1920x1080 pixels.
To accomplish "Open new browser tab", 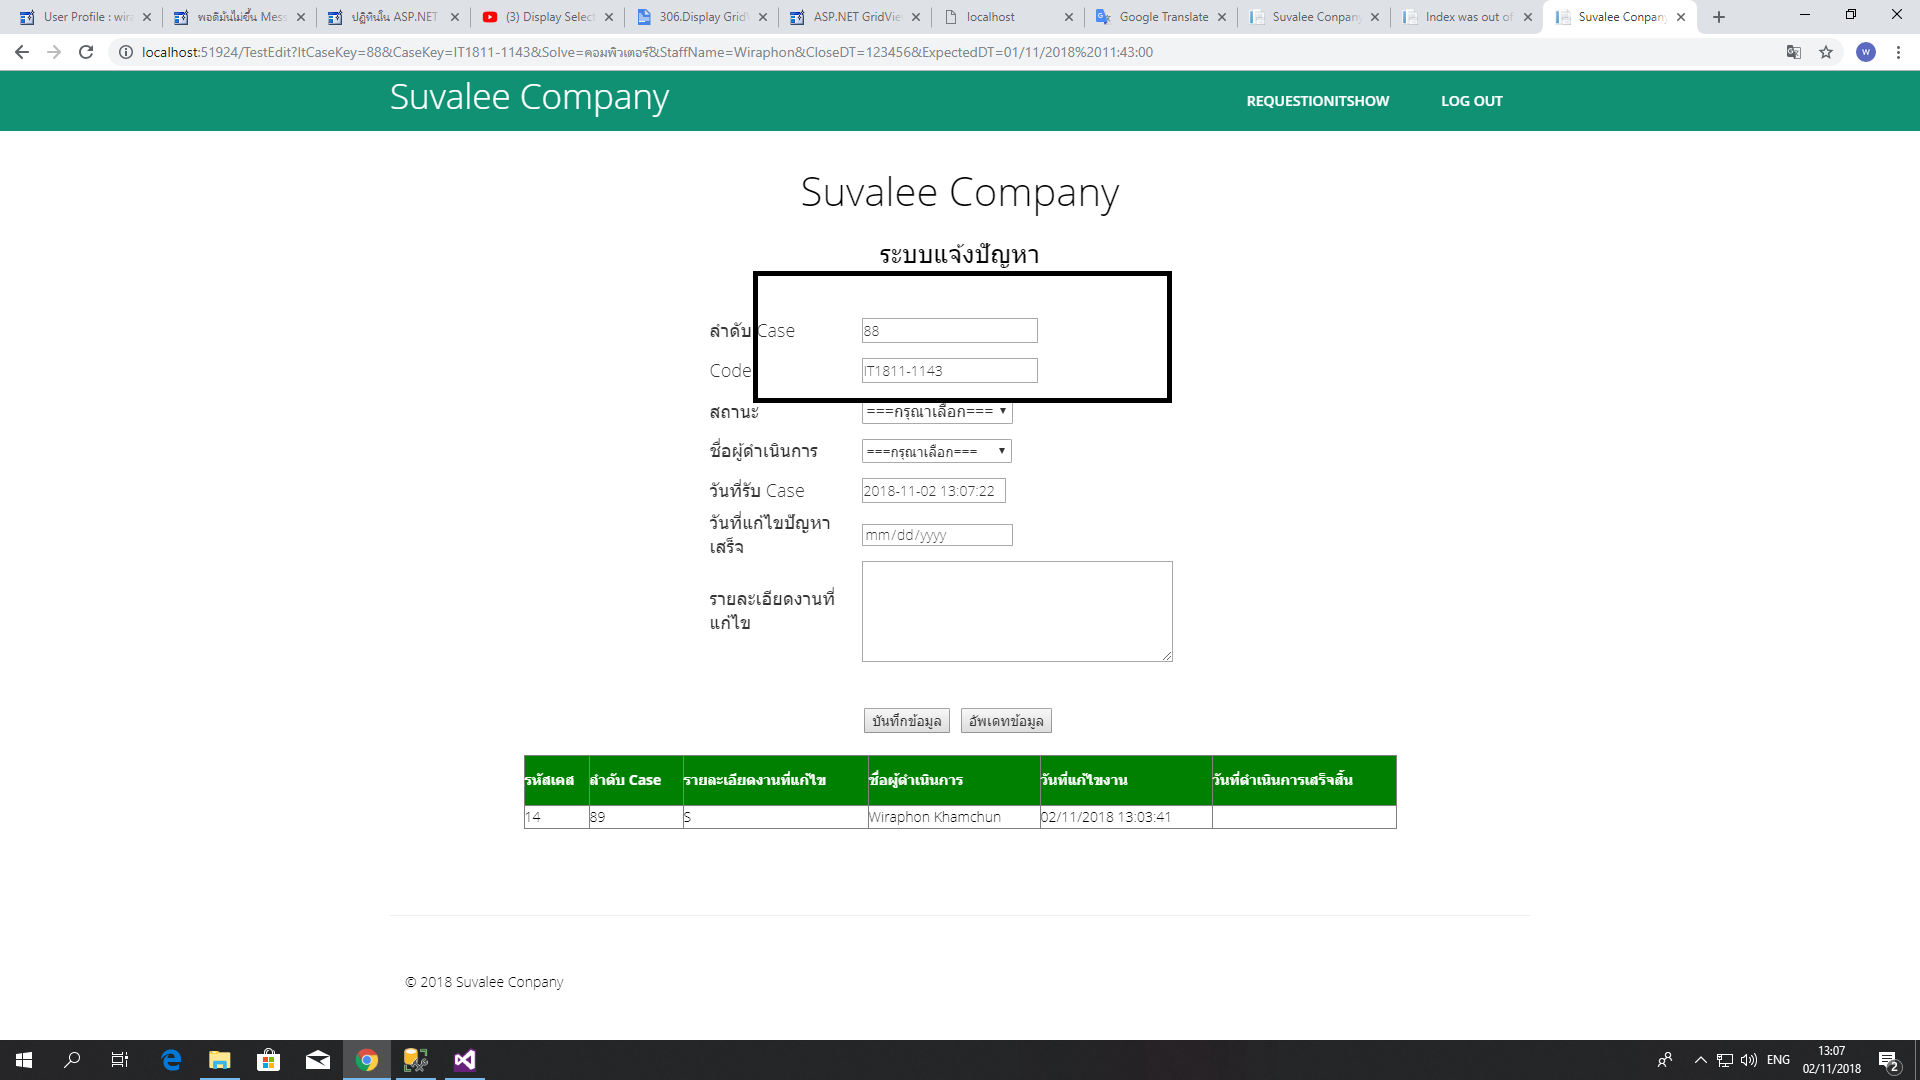I will coord(1719,17).
